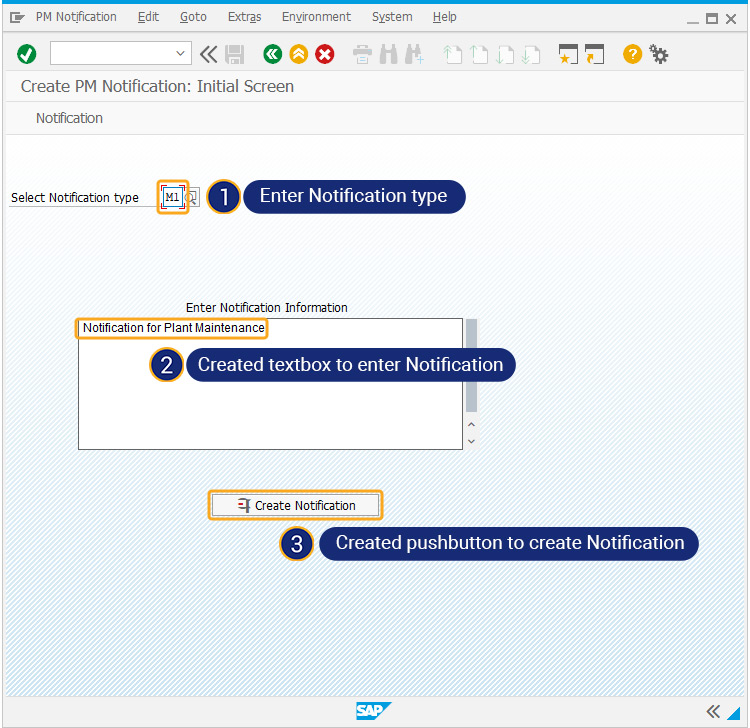Click the Last Page icon
Viewport: 750px width, 728px height.
[x=531, y=55]
